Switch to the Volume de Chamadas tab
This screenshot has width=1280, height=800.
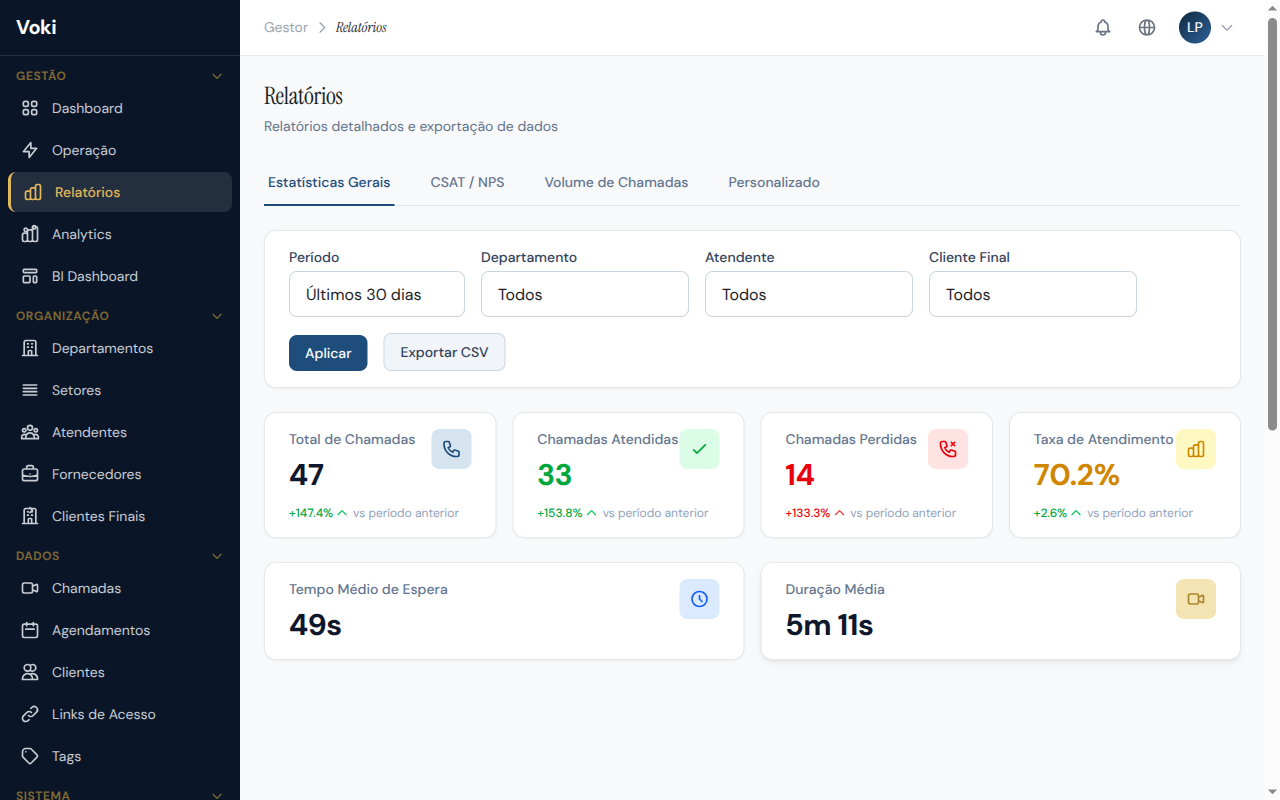[x=616, y=182]
